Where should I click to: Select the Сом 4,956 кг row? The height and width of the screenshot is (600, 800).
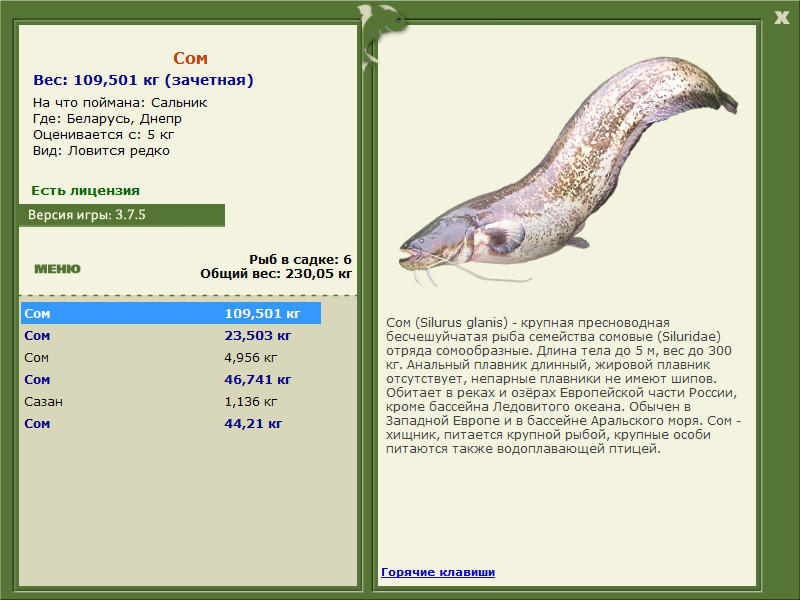point(171,358)
